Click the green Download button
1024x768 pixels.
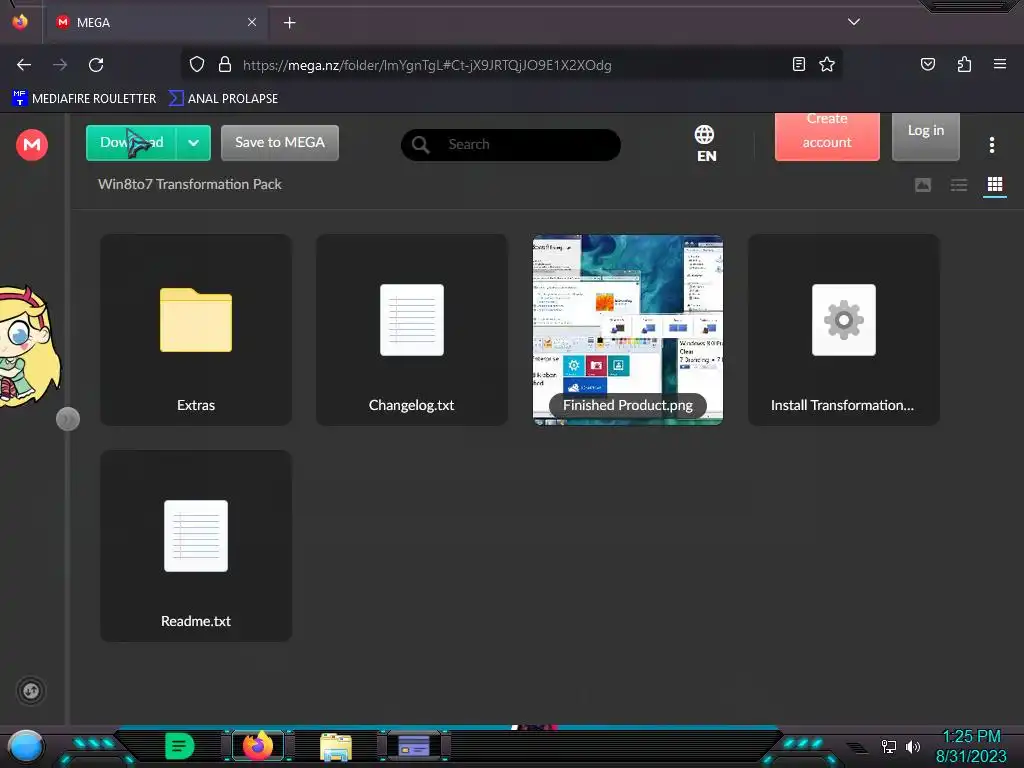[131, 142]
